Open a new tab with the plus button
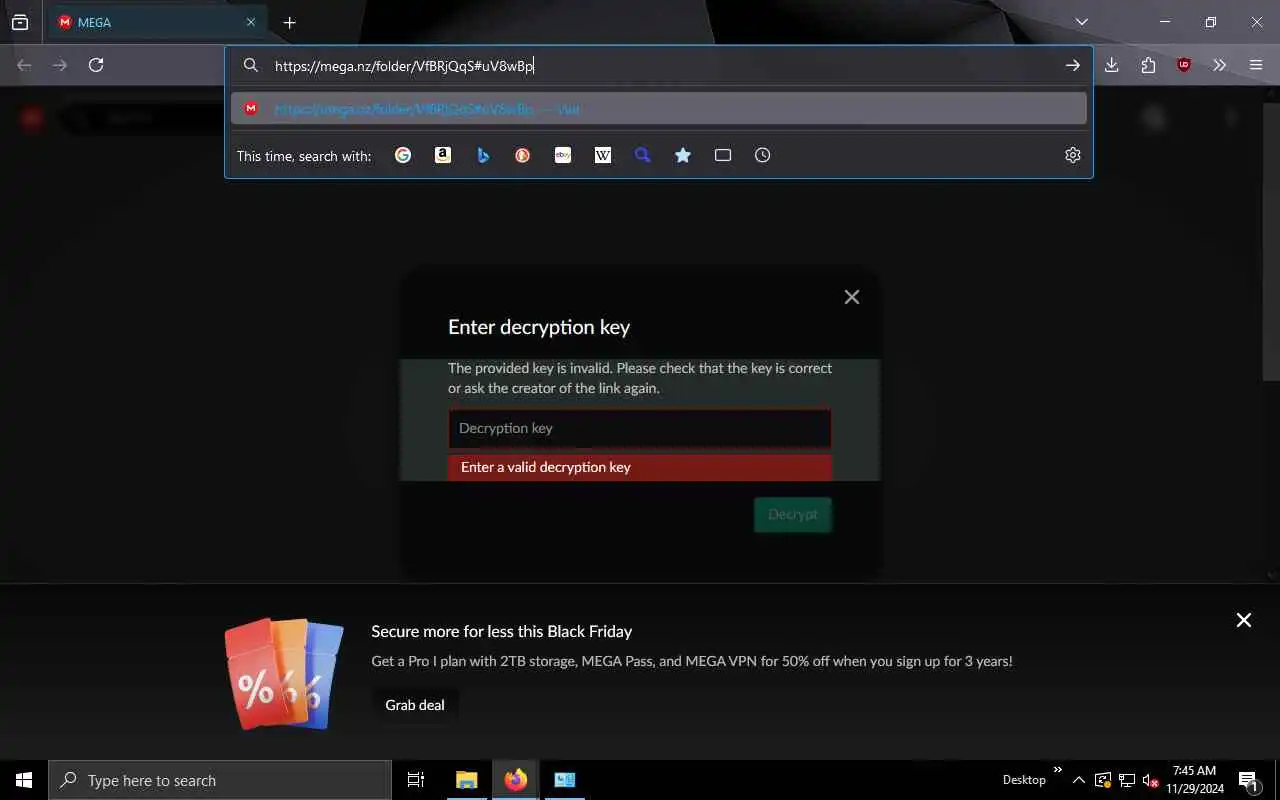 click(289, 22)
